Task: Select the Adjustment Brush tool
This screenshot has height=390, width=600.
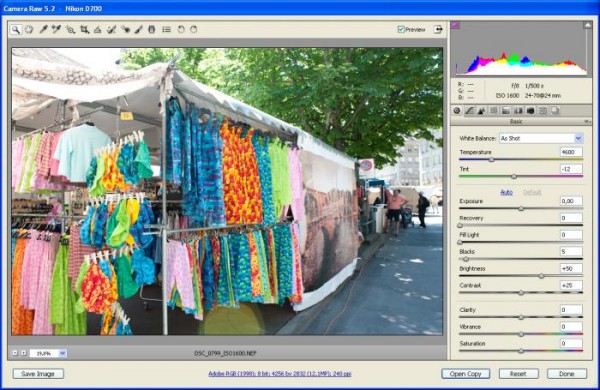Action: point(139,29)
